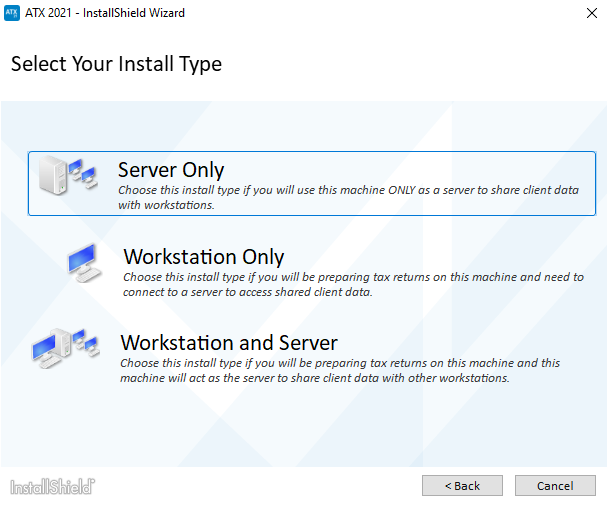Click the Workstation Only description text

[x=350, y=284]
